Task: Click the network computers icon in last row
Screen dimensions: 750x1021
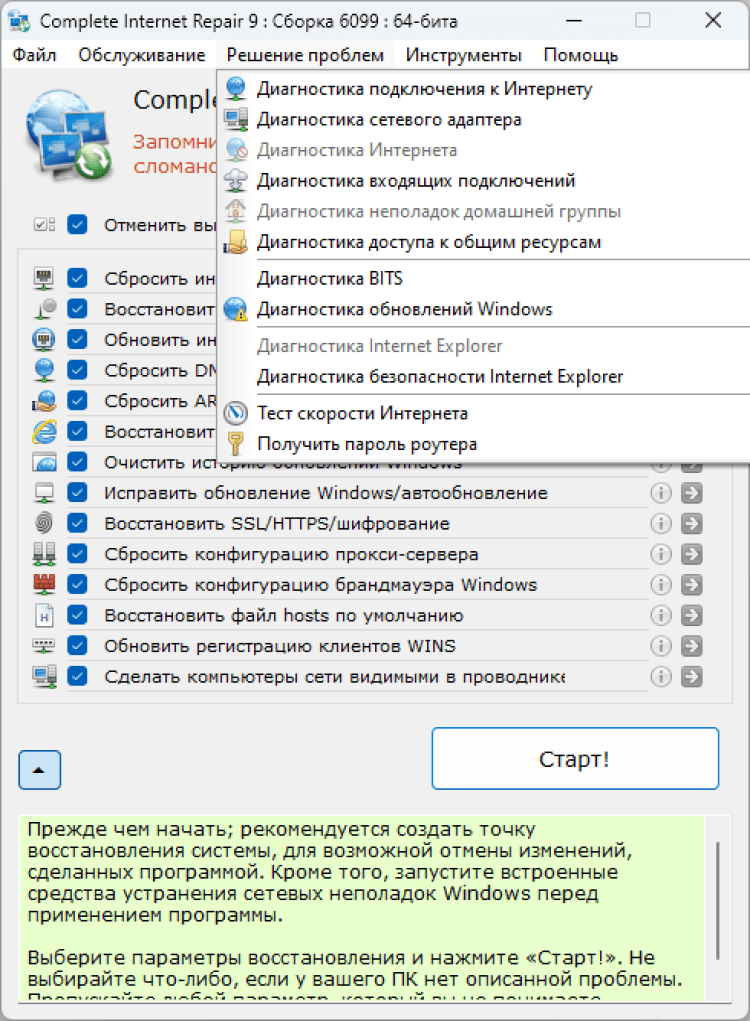Action: point(44,676)
